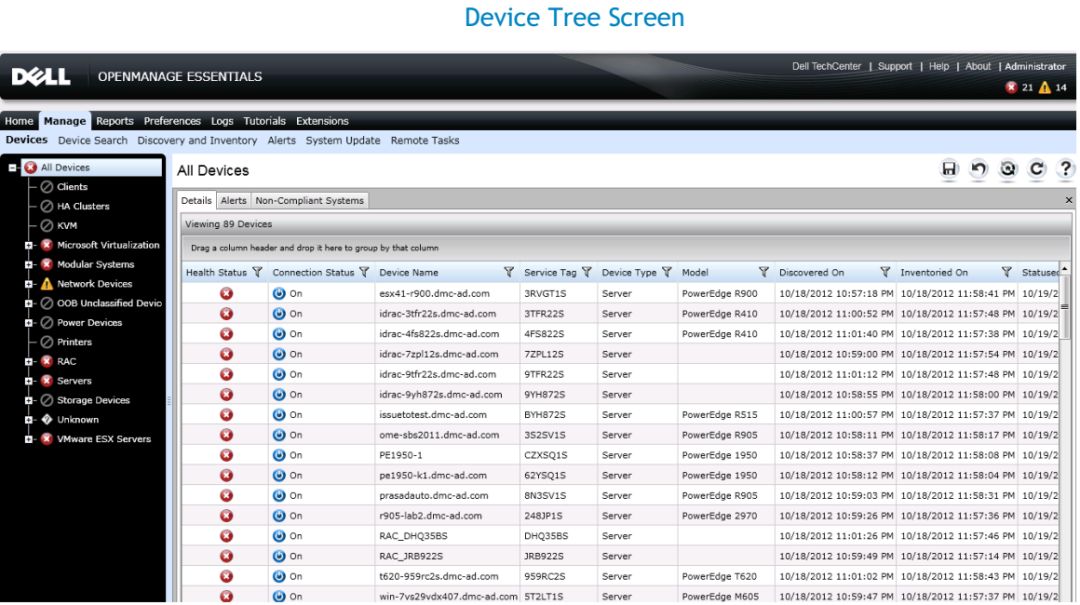
Task: Expand the Storage Devices node
Action: pyautogui.click(x=29, y=400)
